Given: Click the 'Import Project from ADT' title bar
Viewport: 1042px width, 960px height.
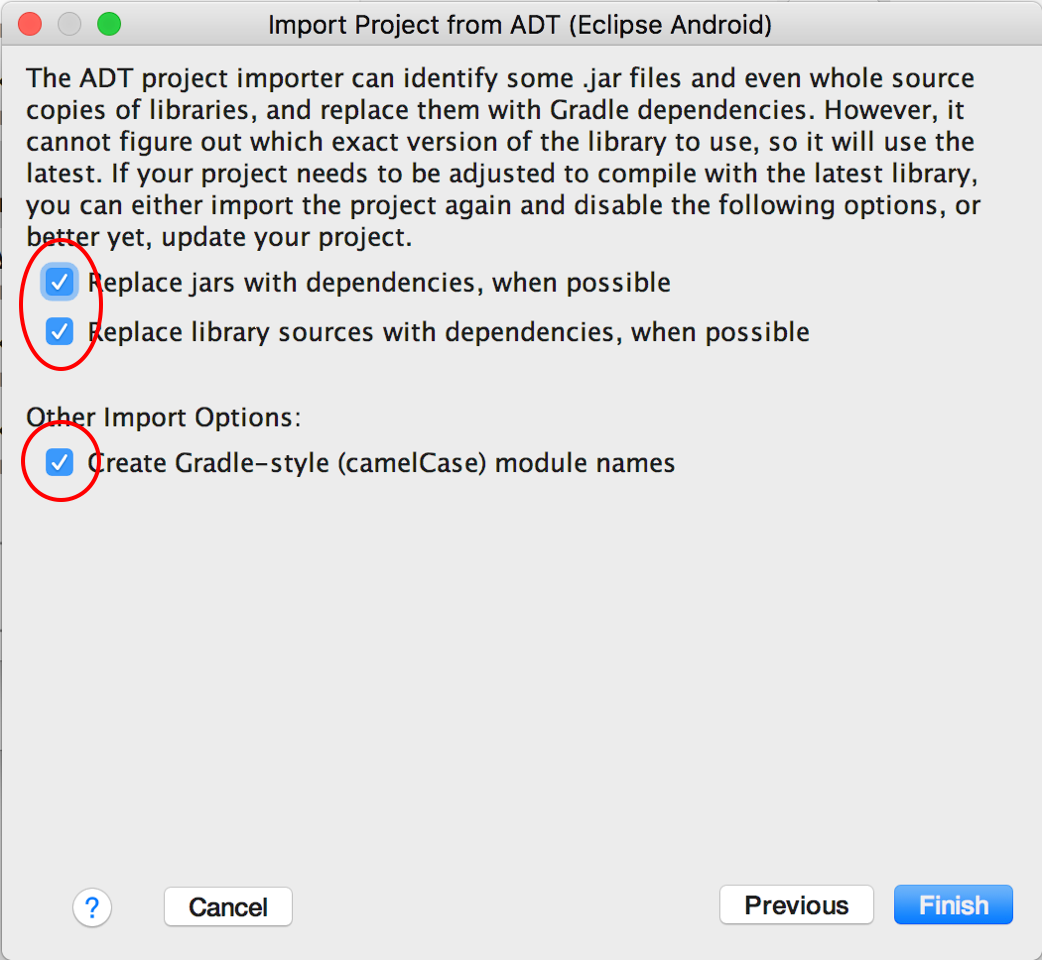Looking at the screenshot, I should [520, 25].
